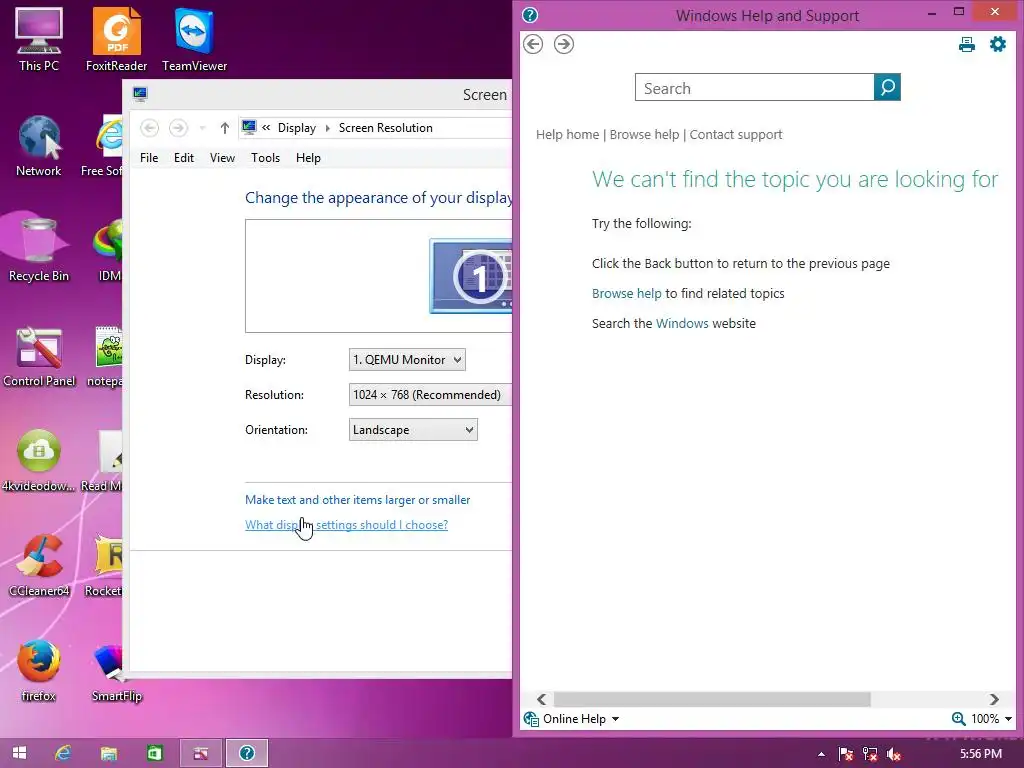Open the Tools menu
Viewport: 1024px width, 768px height.
(265, 158)
